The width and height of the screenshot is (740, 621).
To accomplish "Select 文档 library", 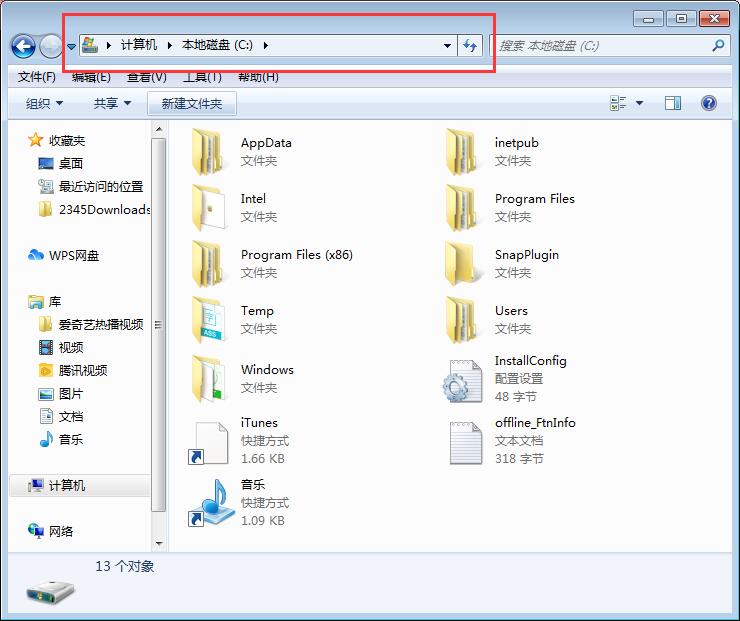I will tap(71, 416).
